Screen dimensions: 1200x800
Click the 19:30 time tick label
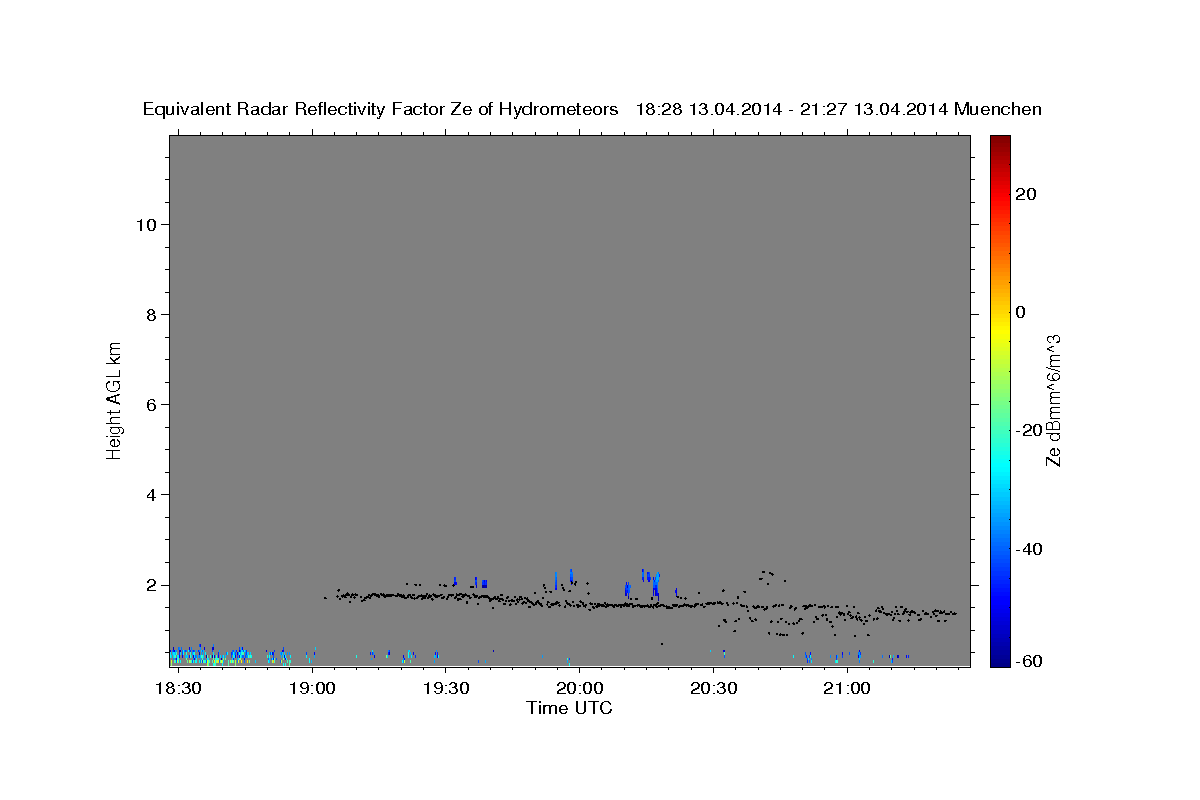point(446,689)
